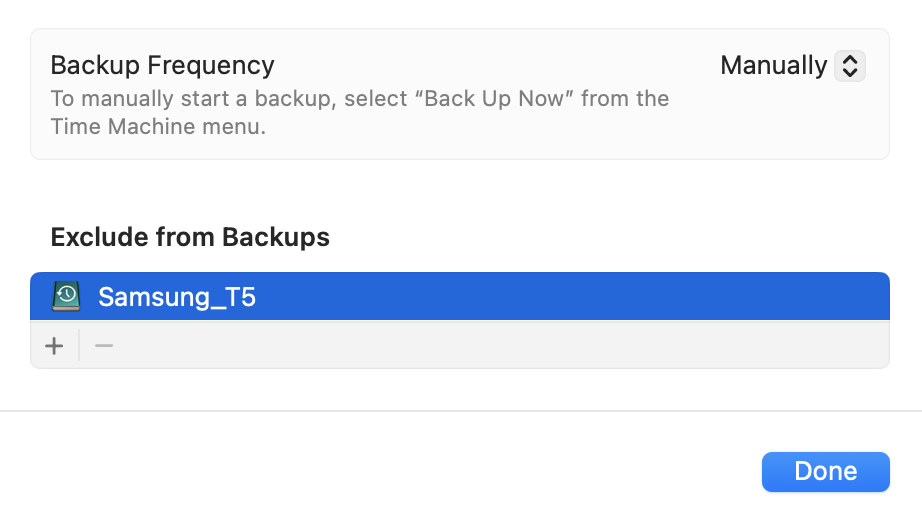
Task: Click the Time Machine menu sentence line
Action: 158,126
